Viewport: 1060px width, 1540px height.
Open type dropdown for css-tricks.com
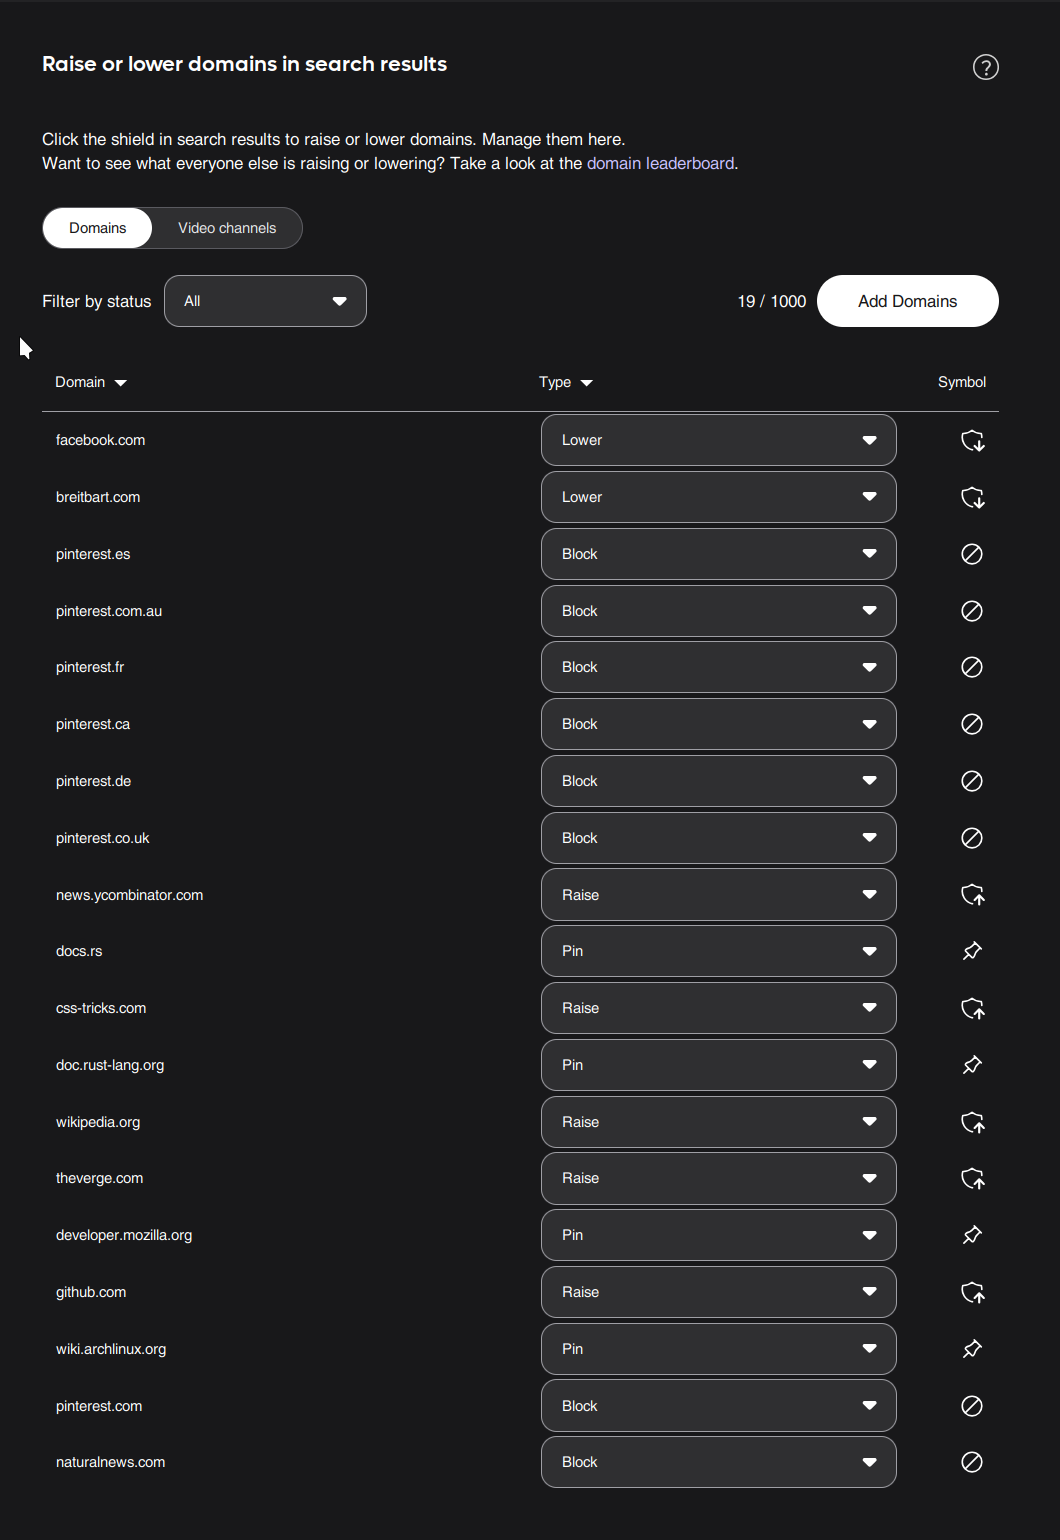[718, 1008]
